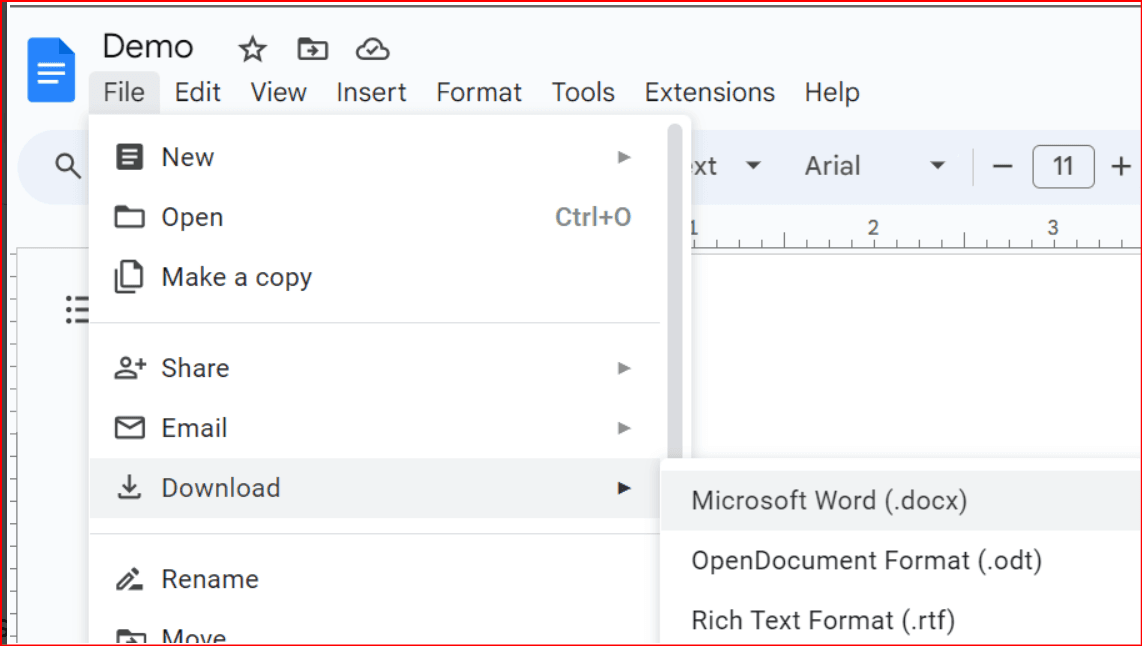Screen dimensions: 1142x646
Task: Select OpenDocument Format (.odt) option
Action: (866, 560)
